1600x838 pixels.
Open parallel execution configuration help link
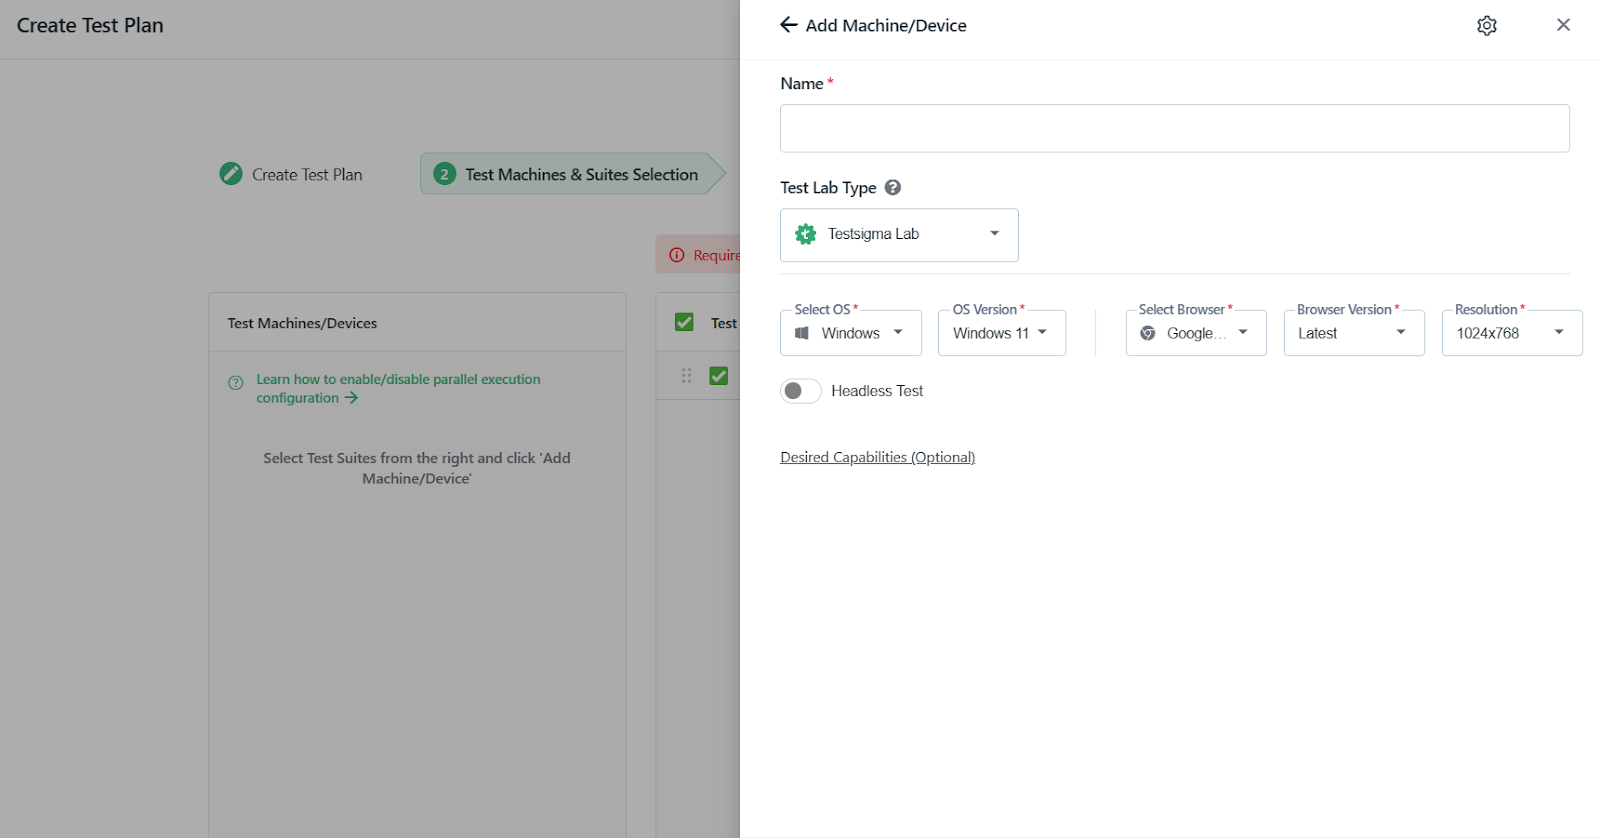pyautogui.click(x=398, y=388)
